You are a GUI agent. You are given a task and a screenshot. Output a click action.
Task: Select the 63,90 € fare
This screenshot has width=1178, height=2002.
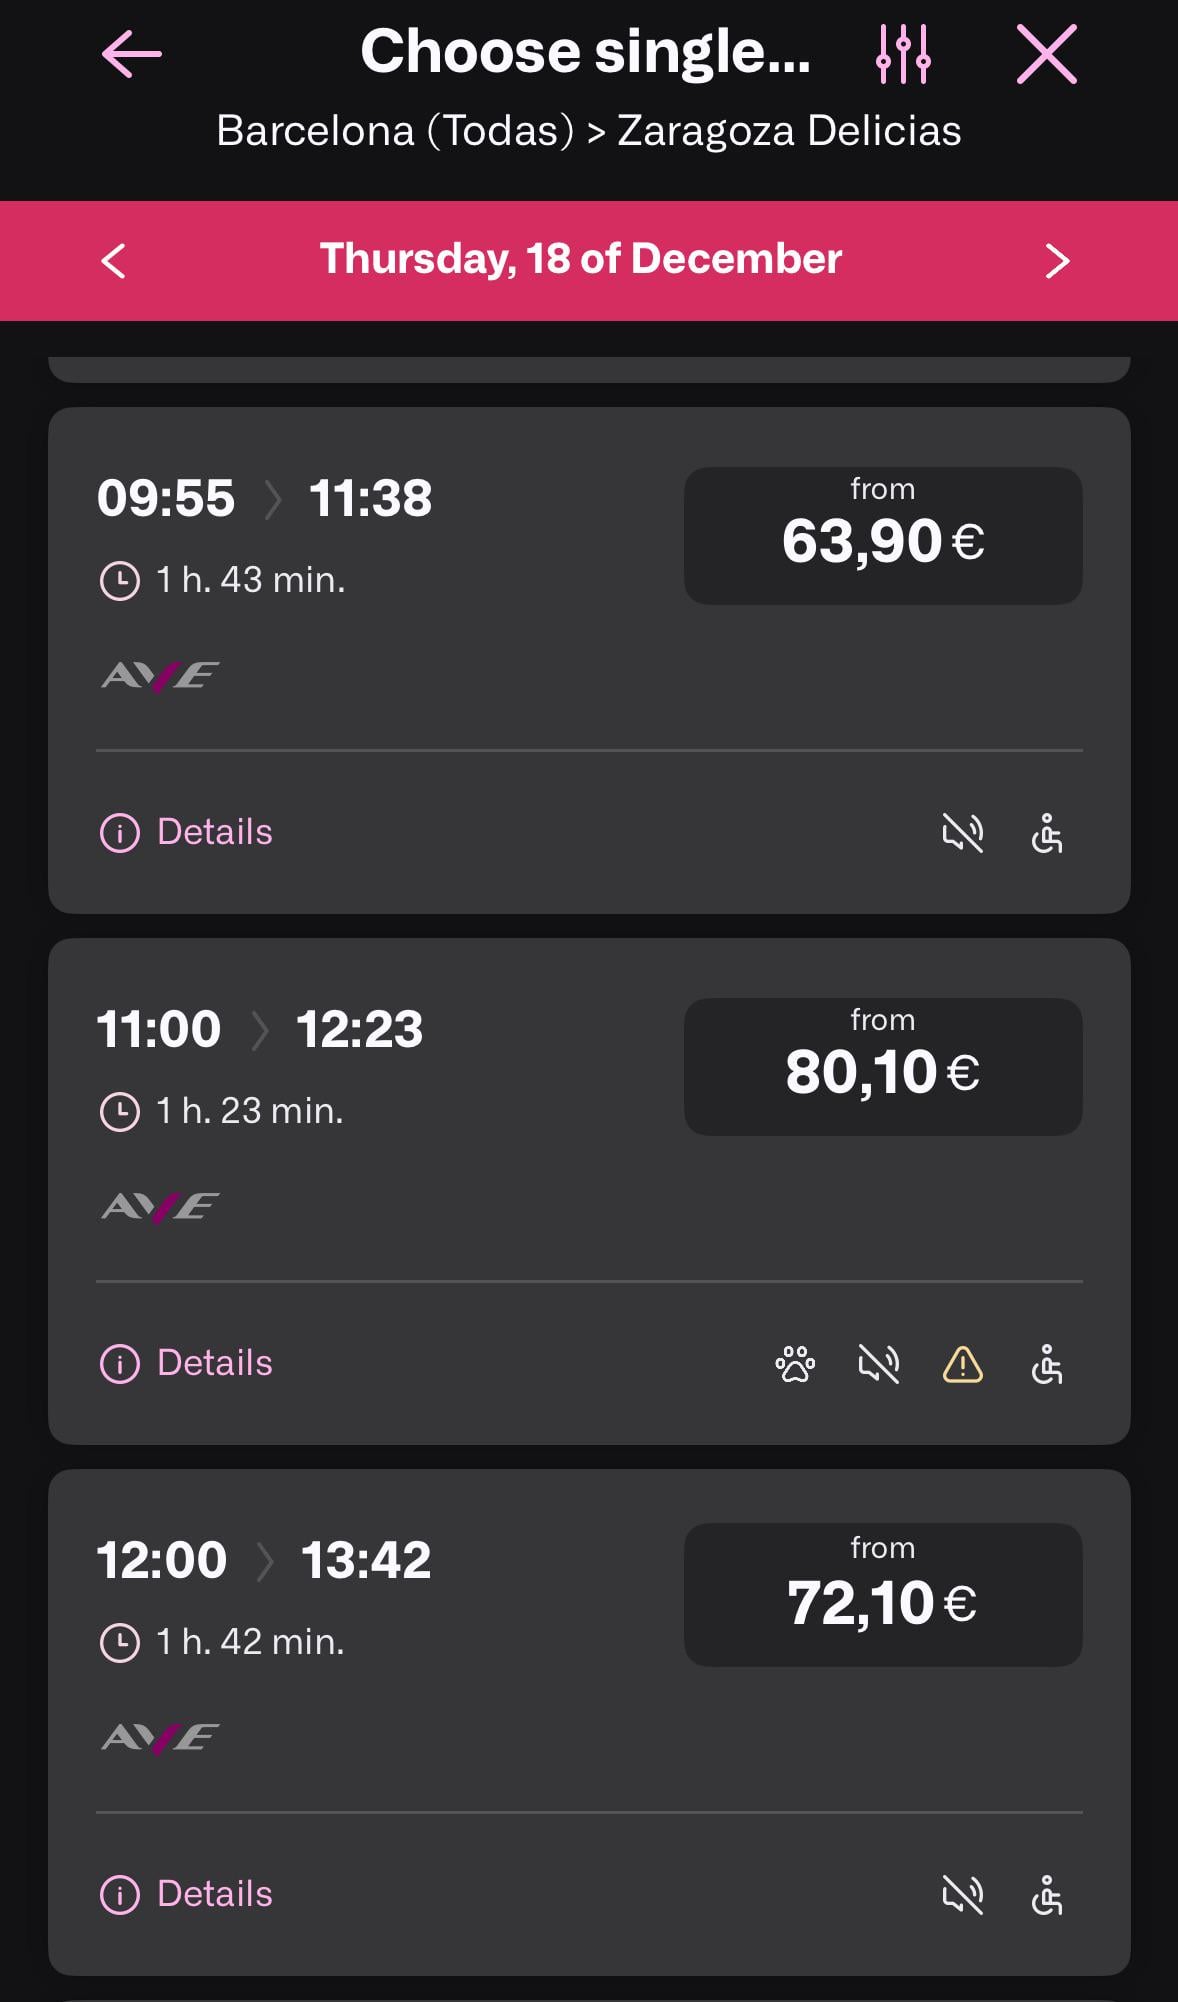point(882,536)
